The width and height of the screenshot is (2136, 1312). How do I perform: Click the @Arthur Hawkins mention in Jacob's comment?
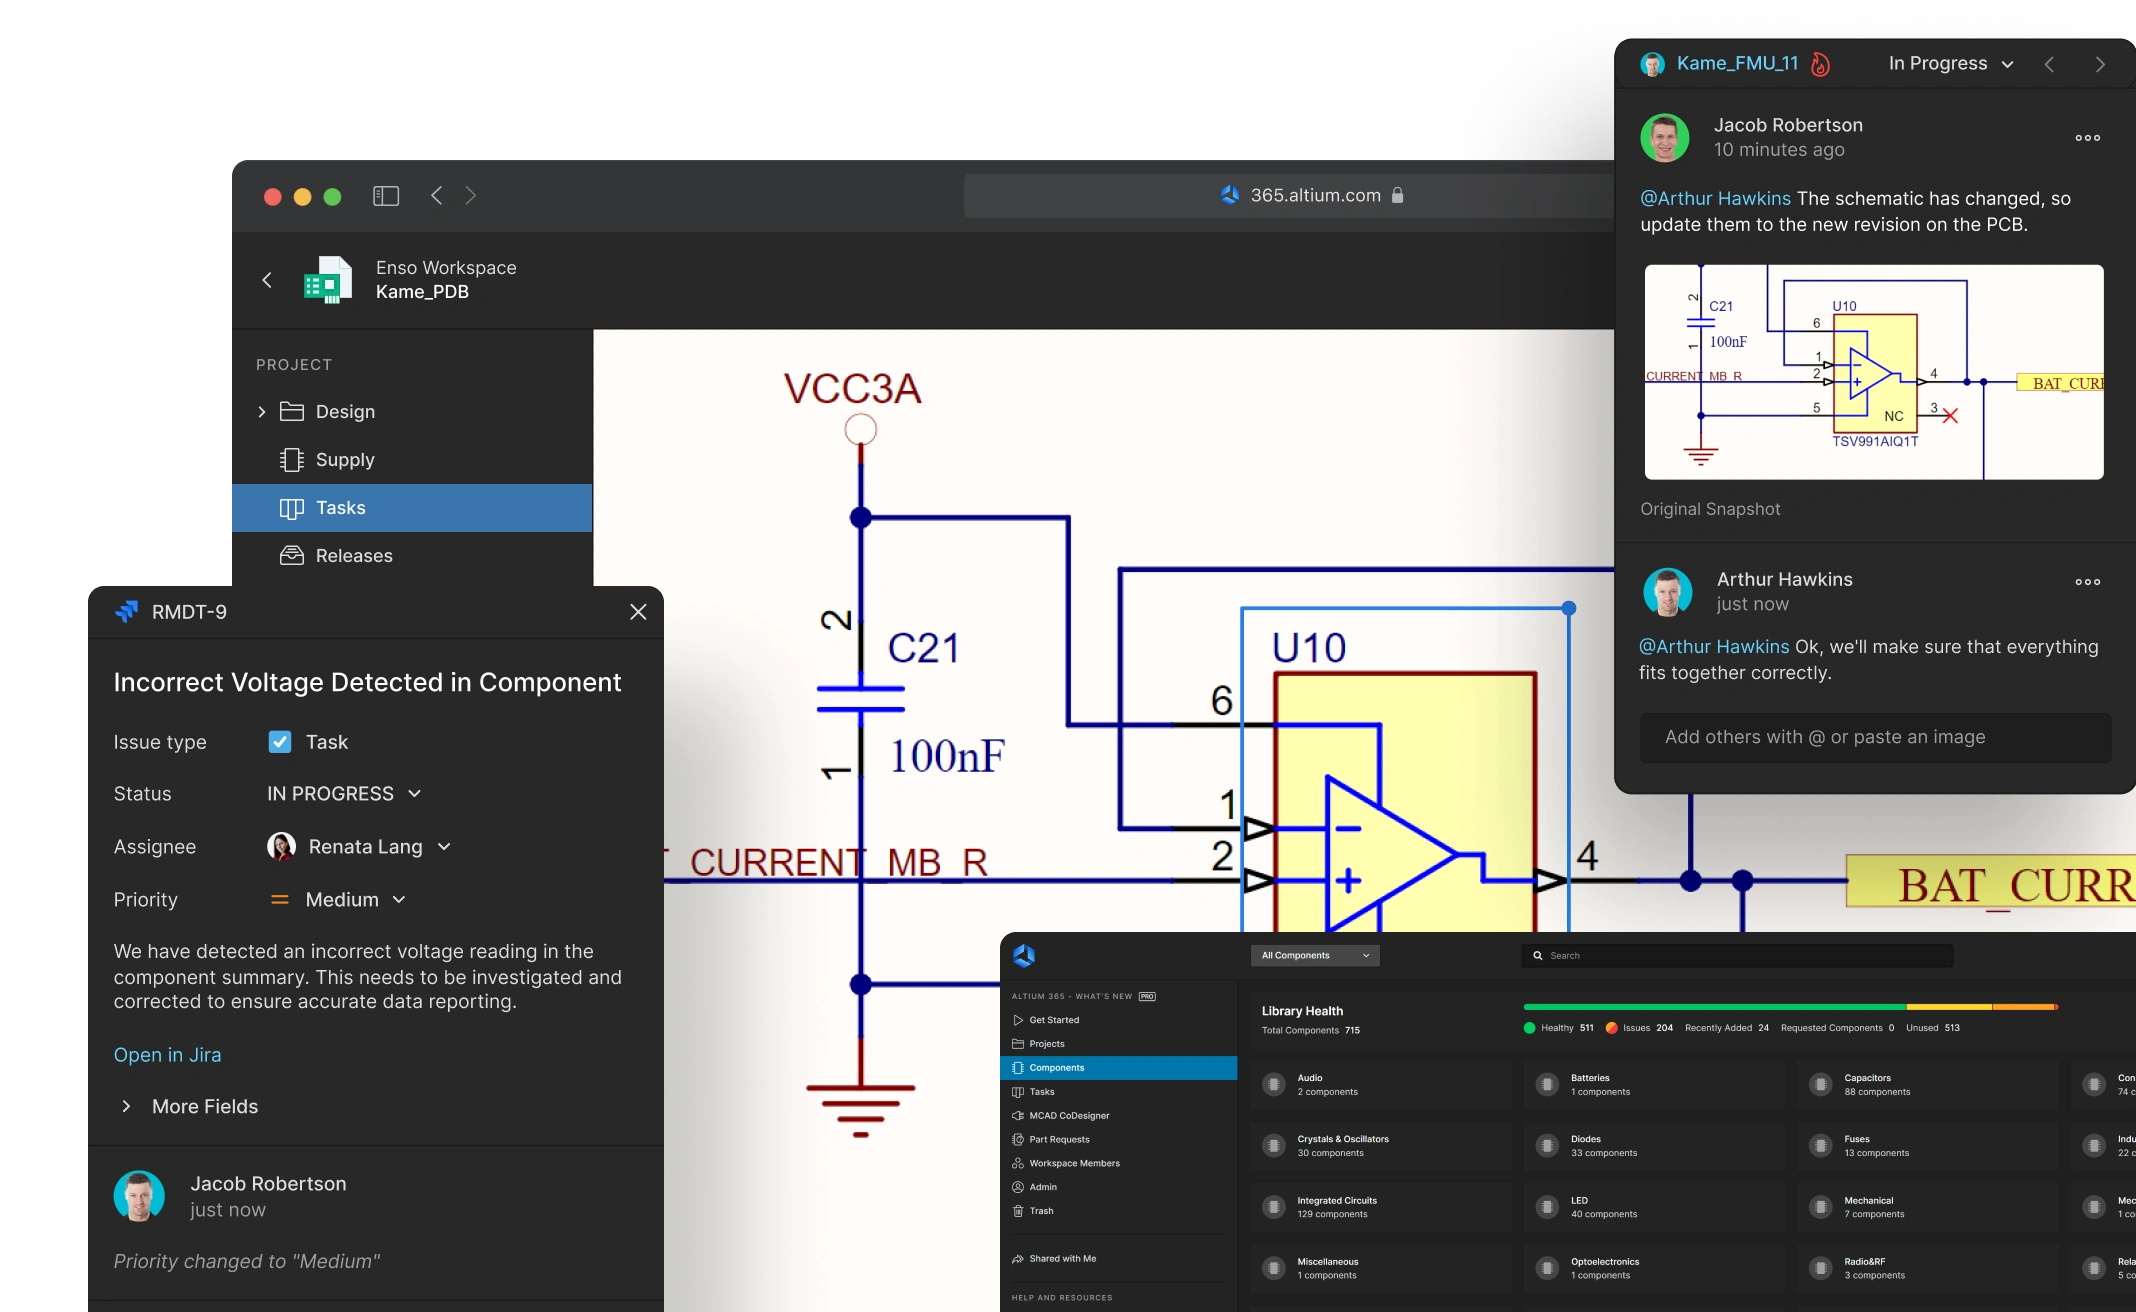(x=1715, y=199)
